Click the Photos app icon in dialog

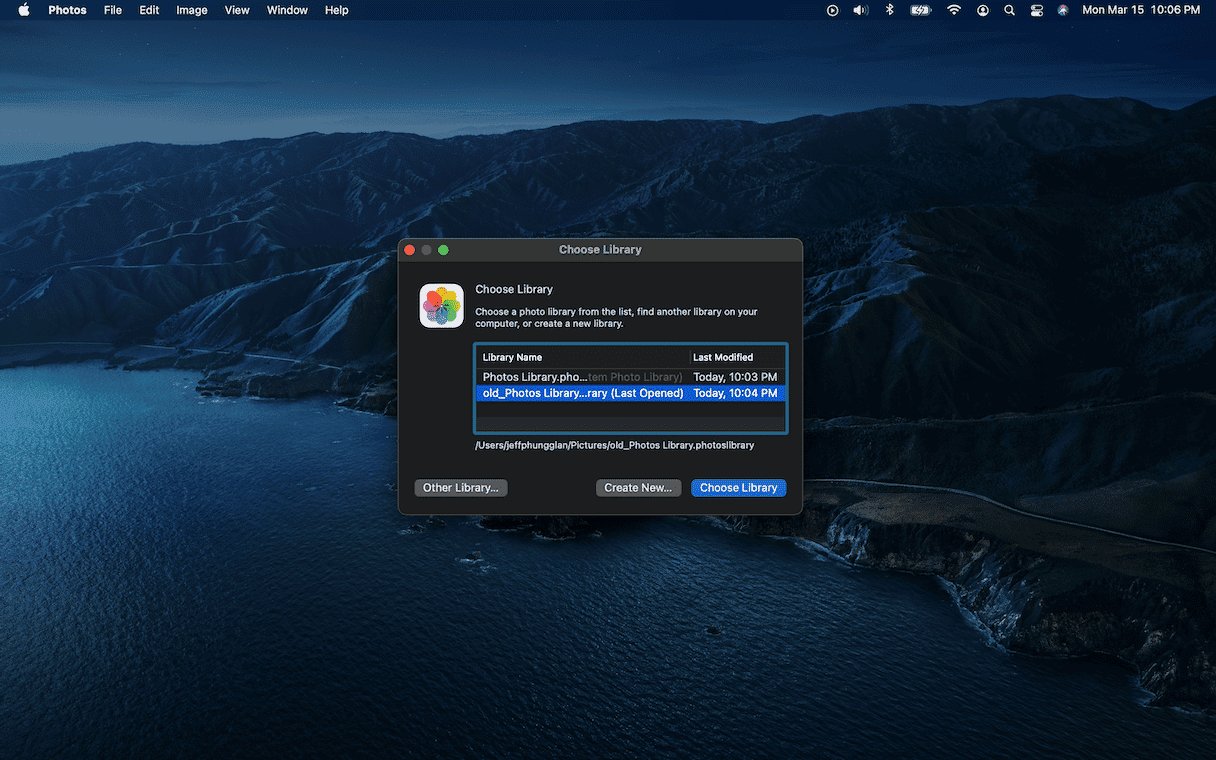pyautogui.click(x=441, y=306)
